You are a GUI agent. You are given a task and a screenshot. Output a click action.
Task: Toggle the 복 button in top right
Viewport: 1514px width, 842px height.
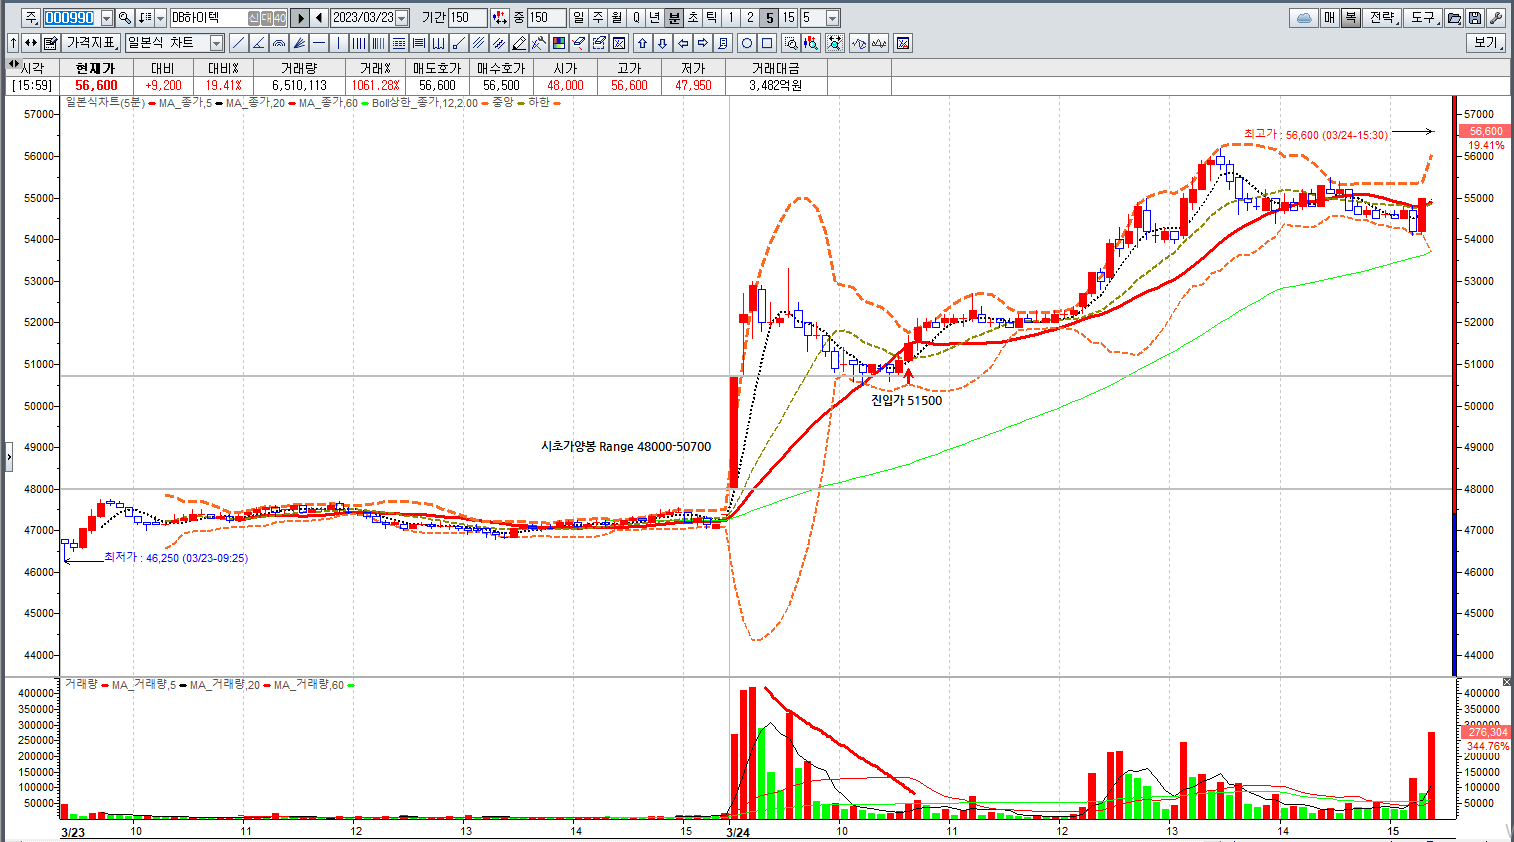coord(1350,18)
